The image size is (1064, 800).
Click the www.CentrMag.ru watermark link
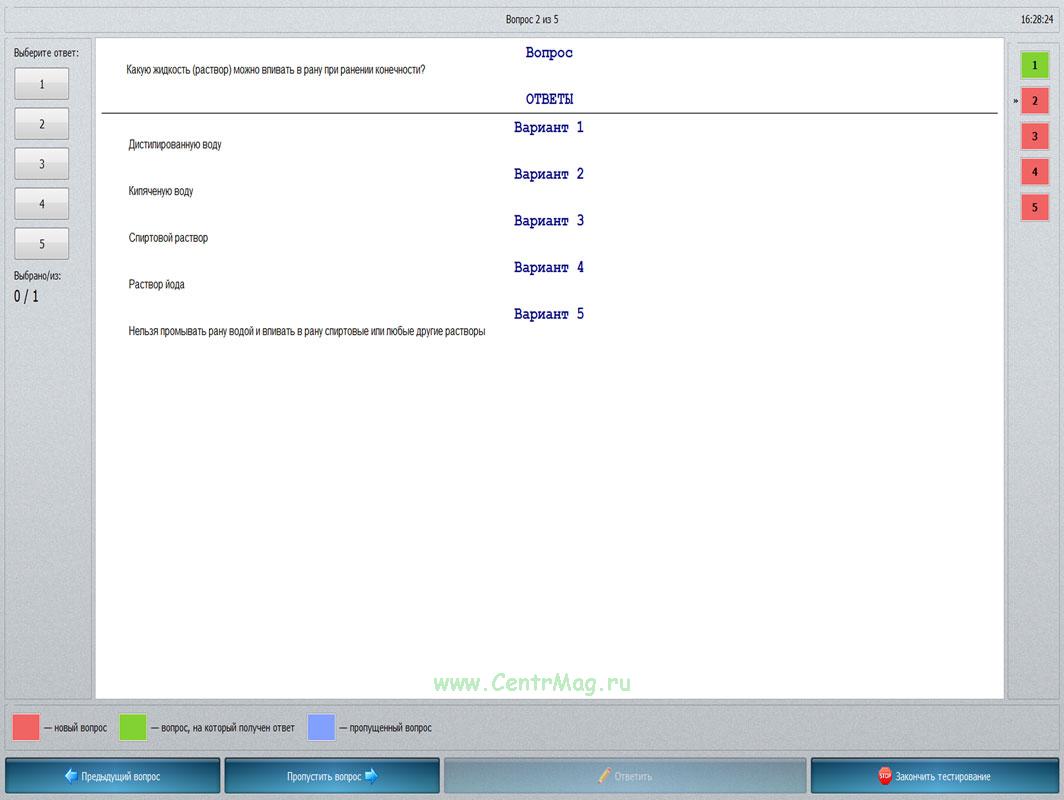tap(532, 683)
